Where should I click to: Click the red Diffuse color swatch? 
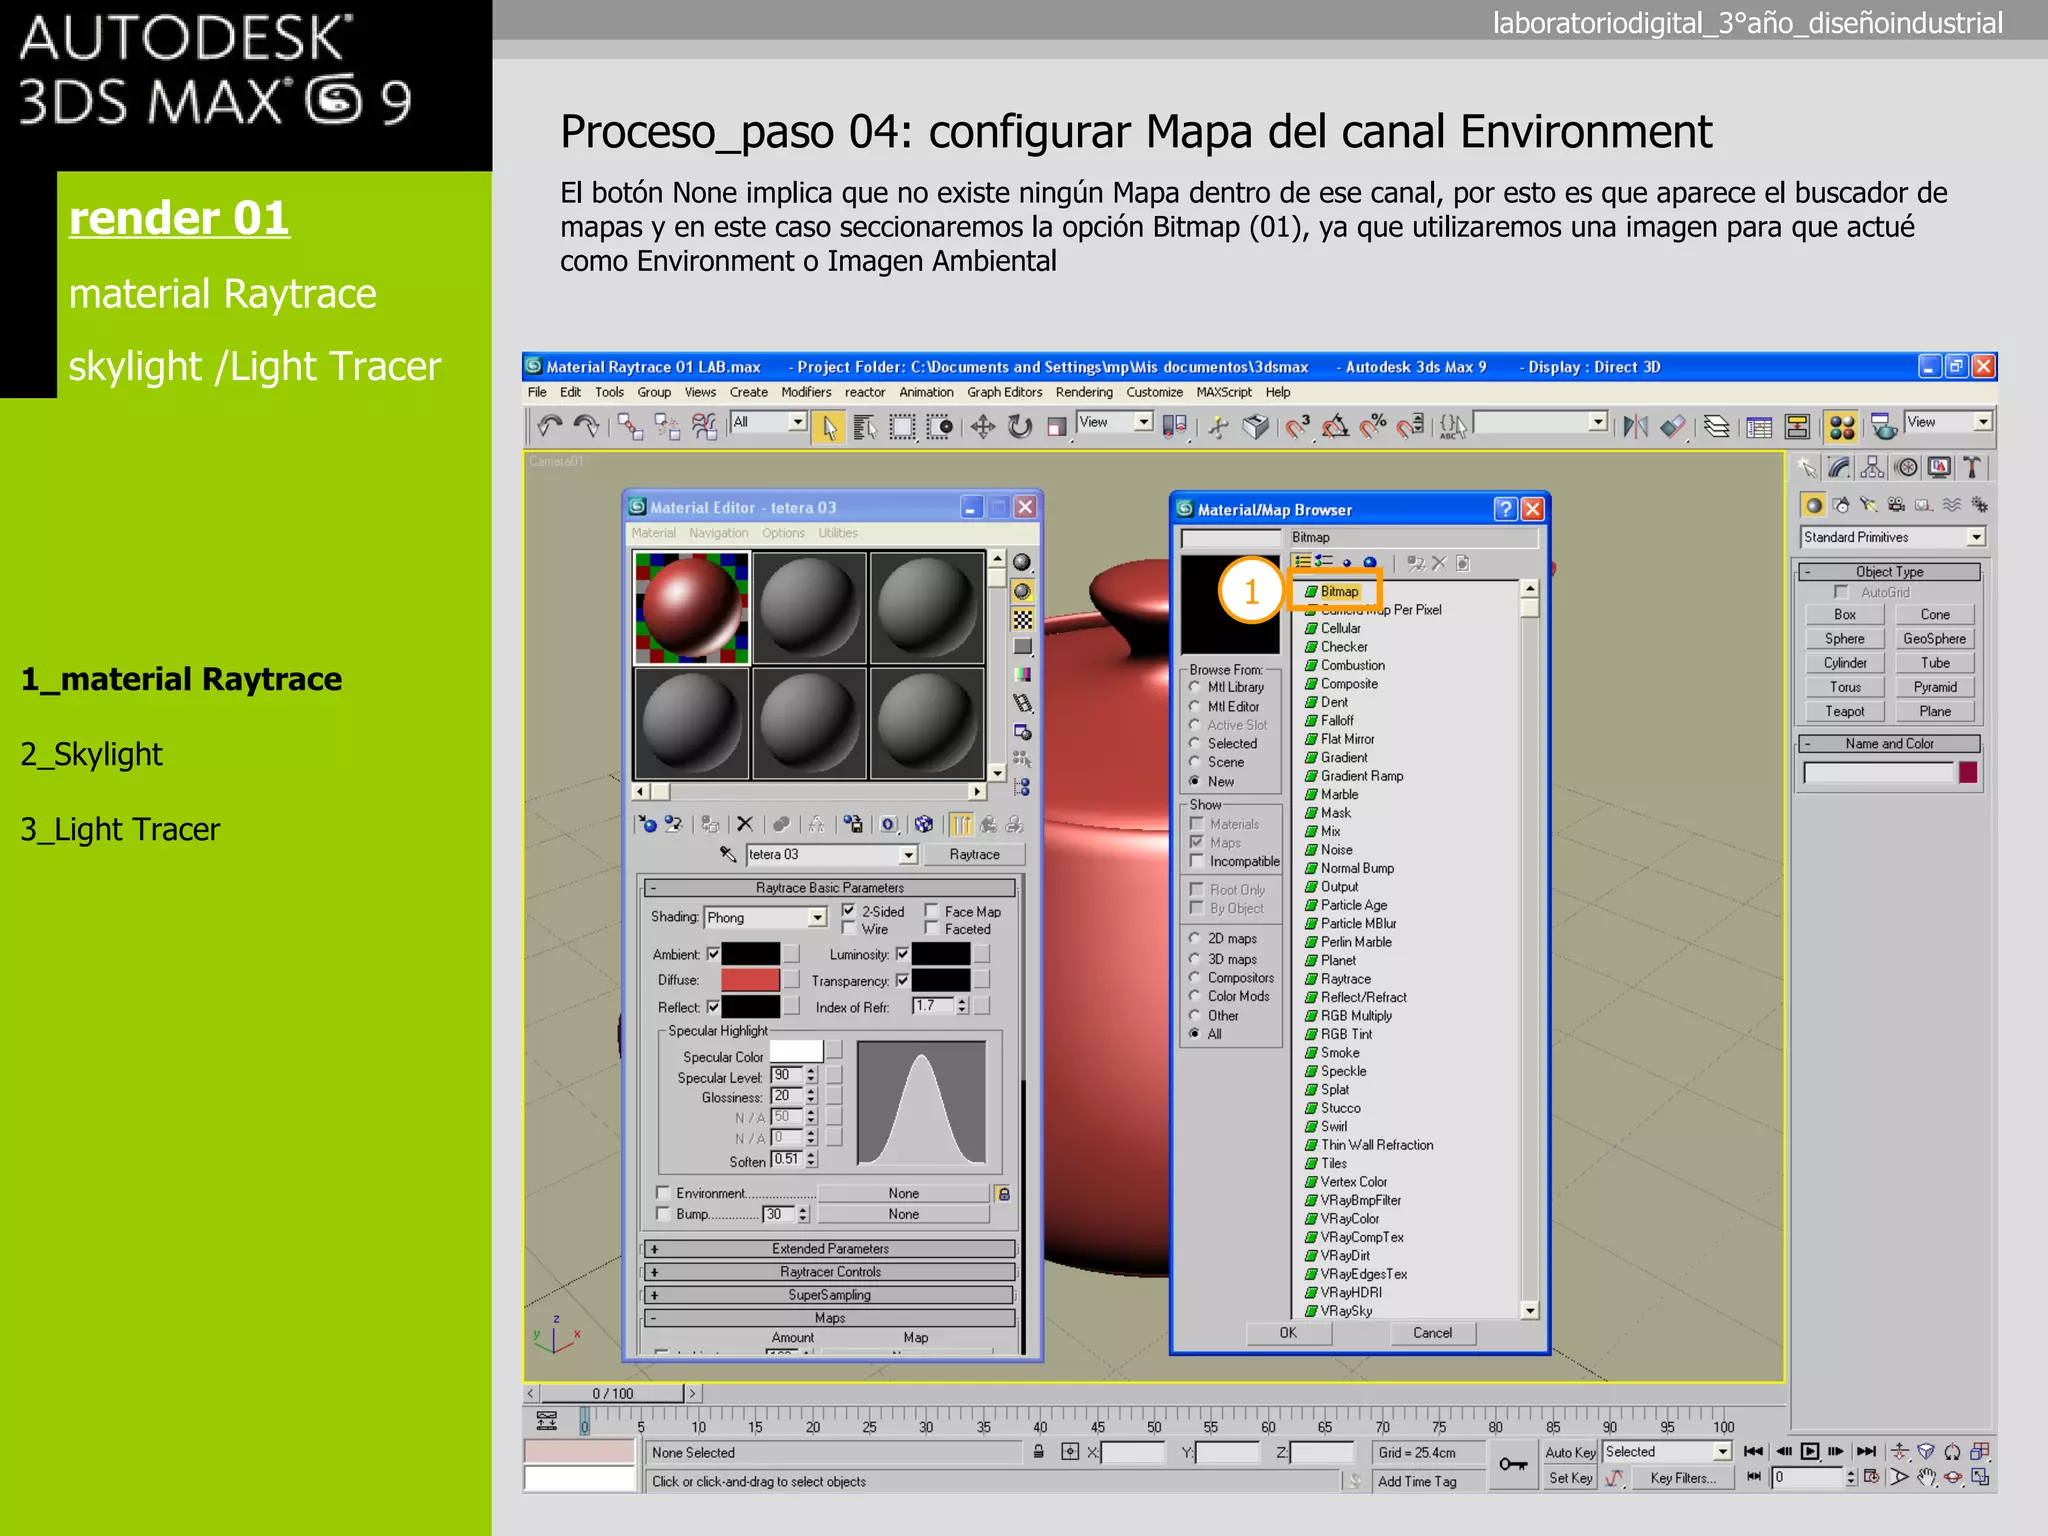point(750,980)
